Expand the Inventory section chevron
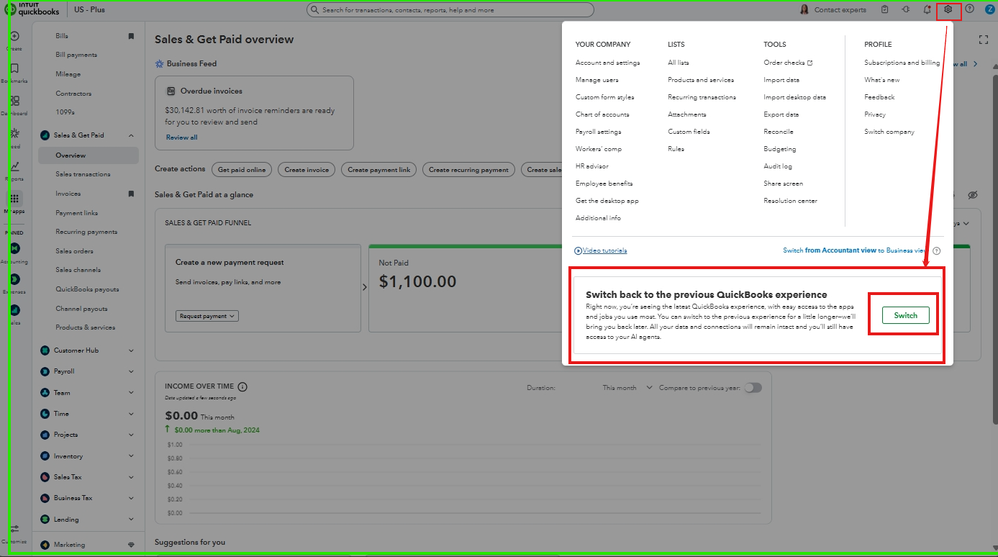The image size is (998, 557). point(131,456)
